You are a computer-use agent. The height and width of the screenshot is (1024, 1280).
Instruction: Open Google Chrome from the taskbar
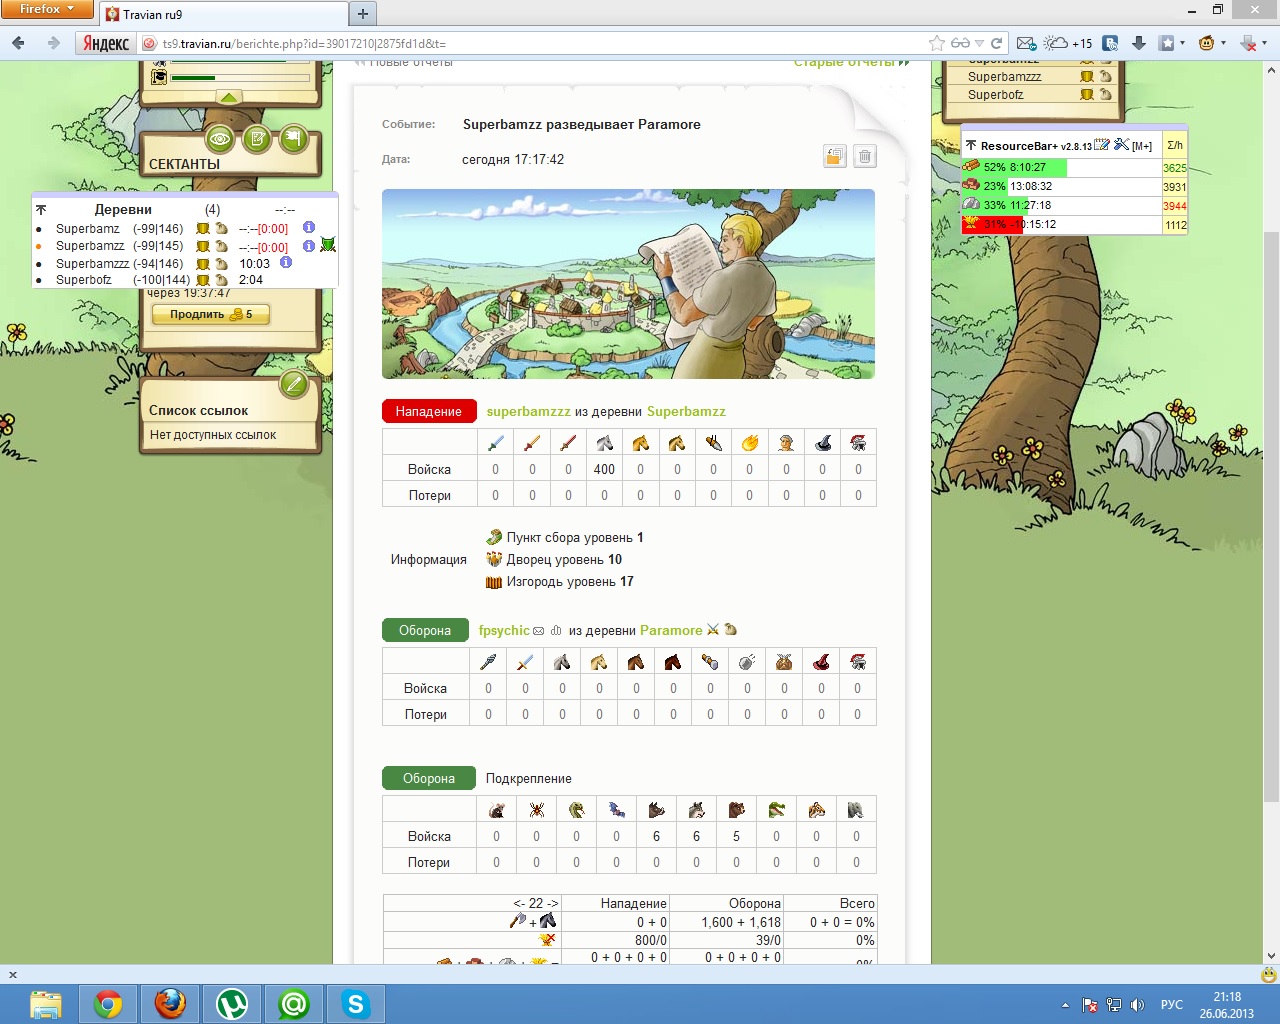108,1004
